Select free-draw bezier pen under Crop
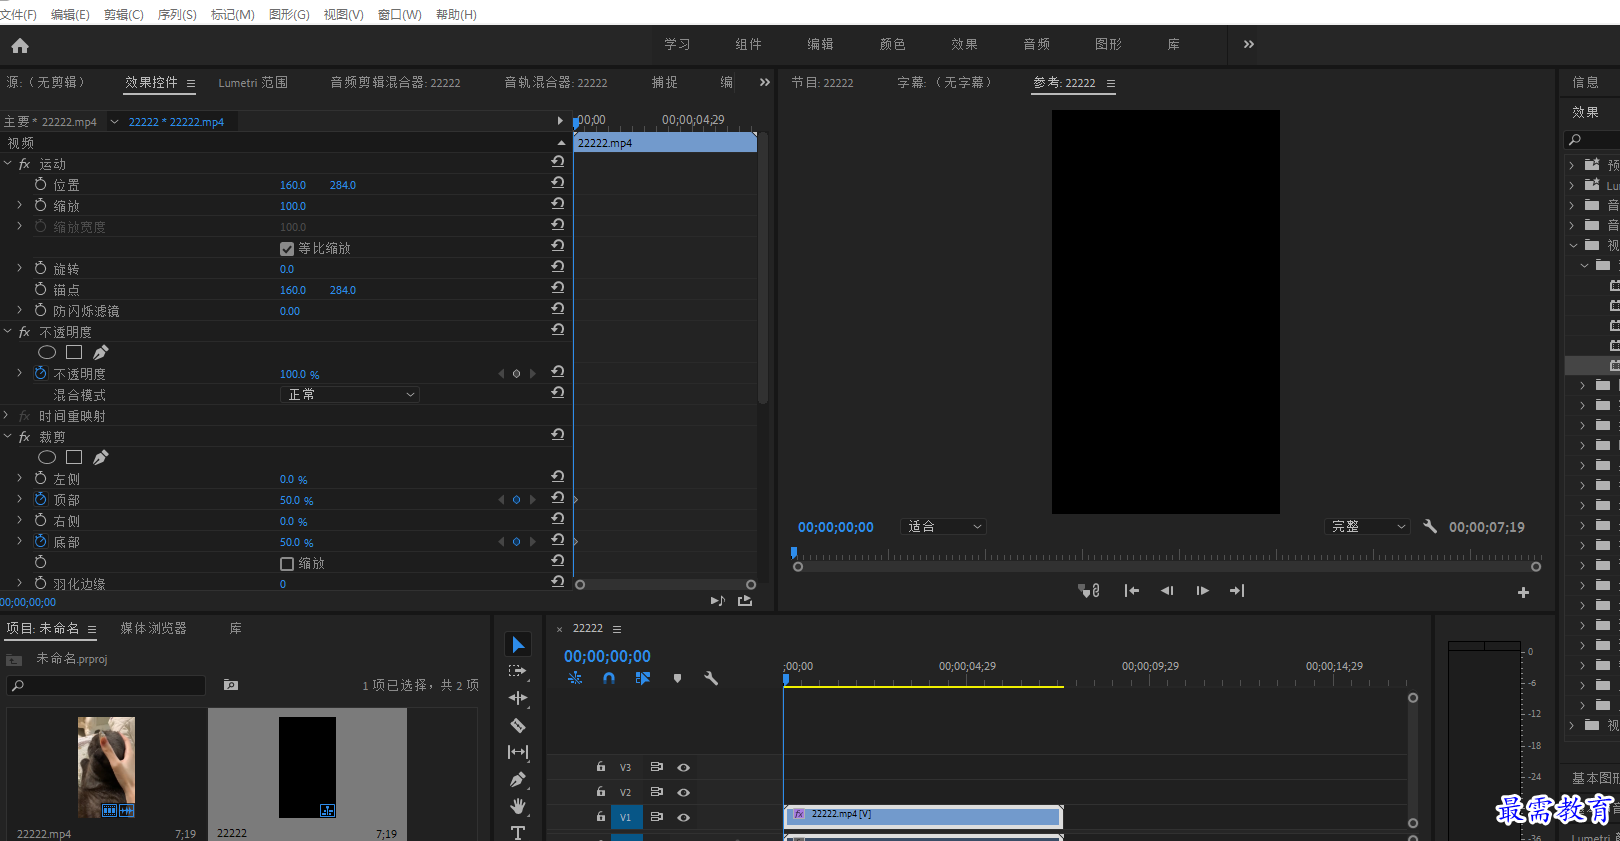This screenshot has width=1620, height=841. coord(100,457)
